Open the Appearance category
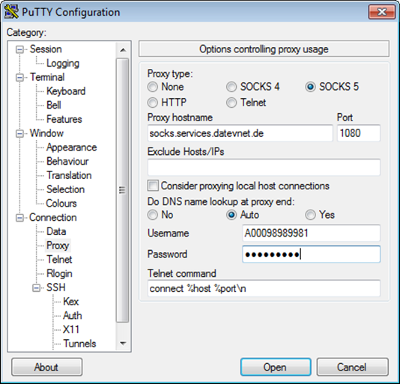The width and height of the screenshot is (400, 384). 72,147
